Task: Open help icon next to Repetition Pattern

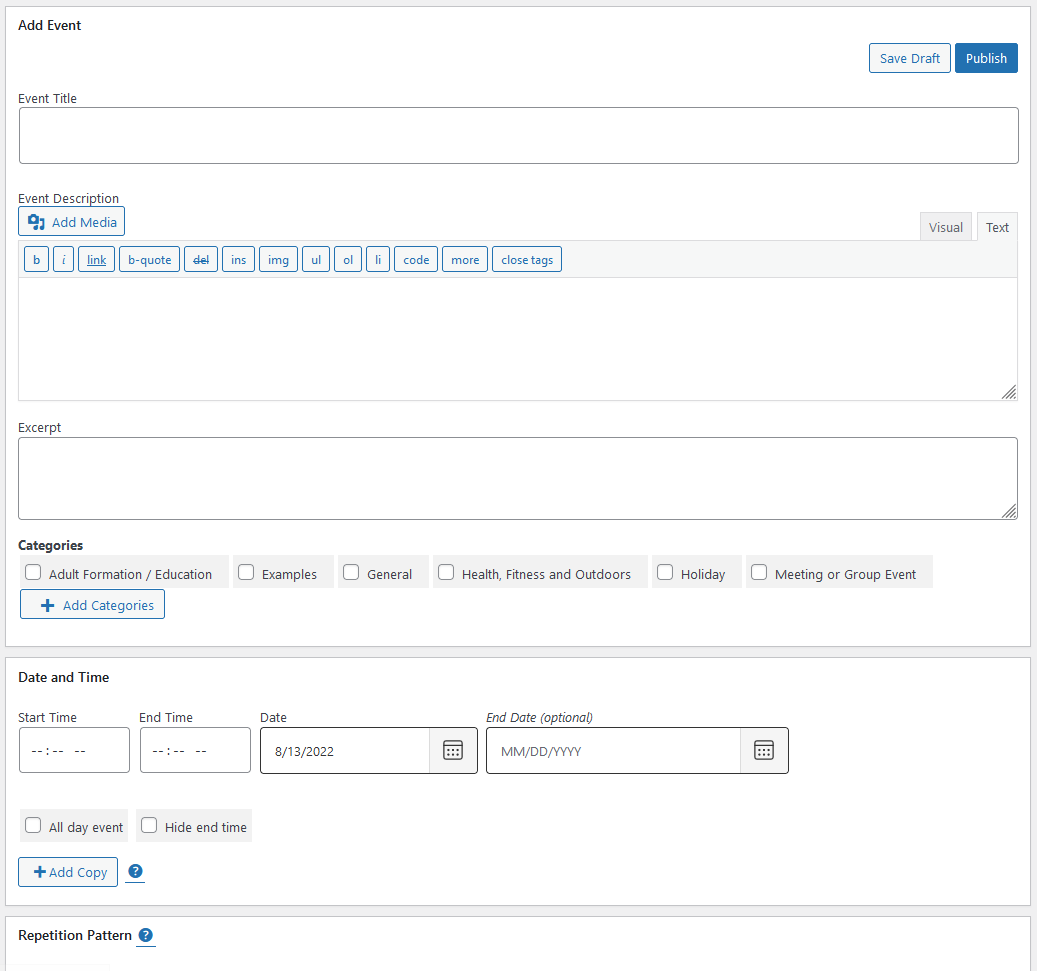Action: click(145, 935)
